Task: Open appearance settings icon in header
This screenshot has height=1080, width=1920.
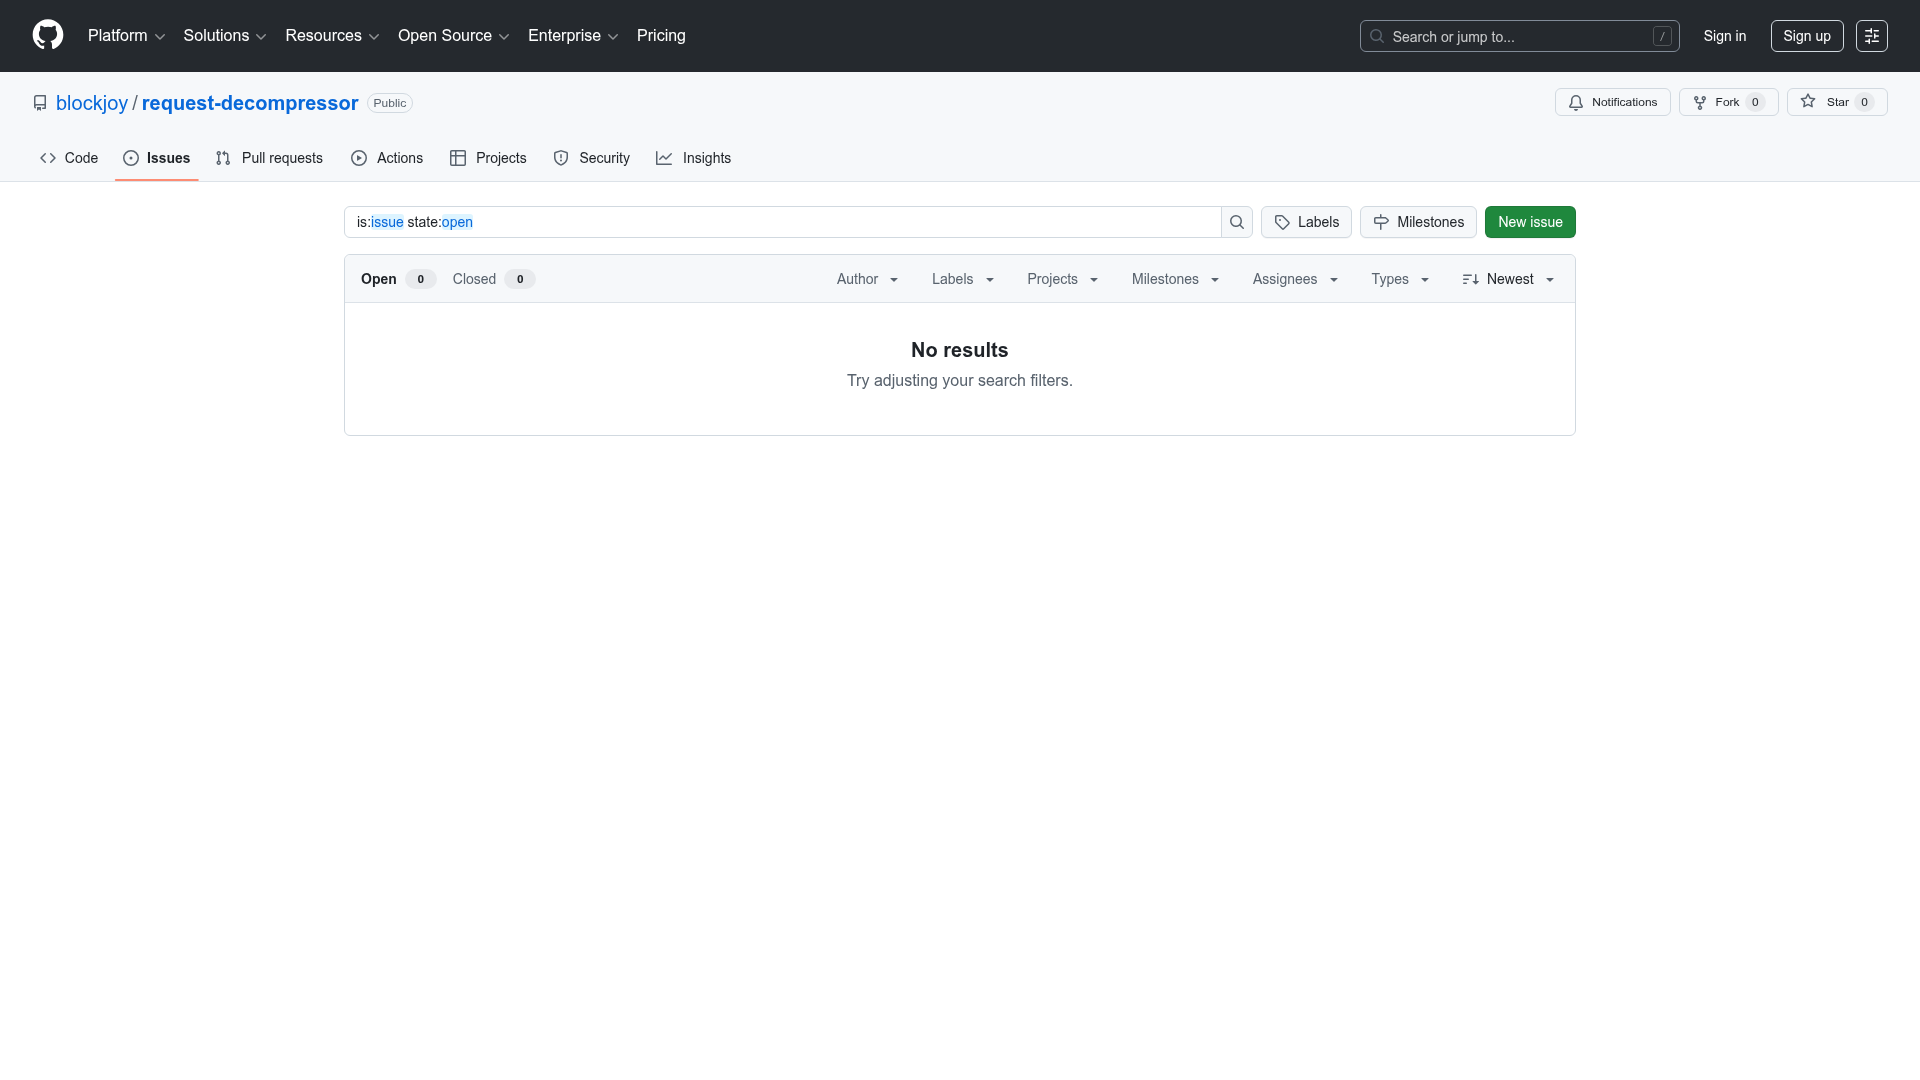Action: (1872, 36)
